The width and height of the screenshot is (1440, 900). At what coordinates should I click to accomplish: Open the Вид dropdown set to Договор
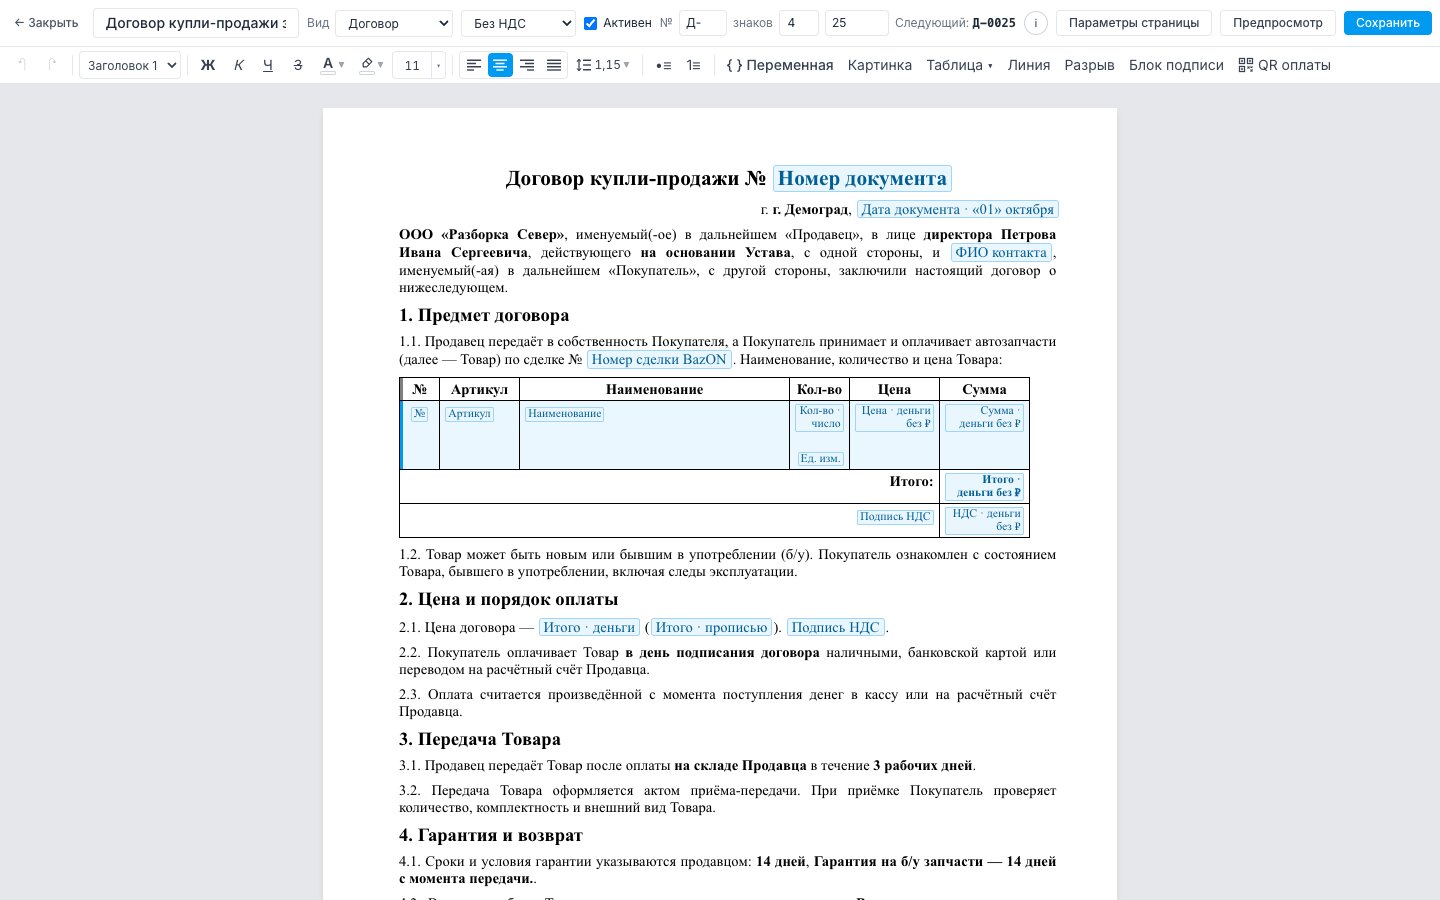point(394,23)
